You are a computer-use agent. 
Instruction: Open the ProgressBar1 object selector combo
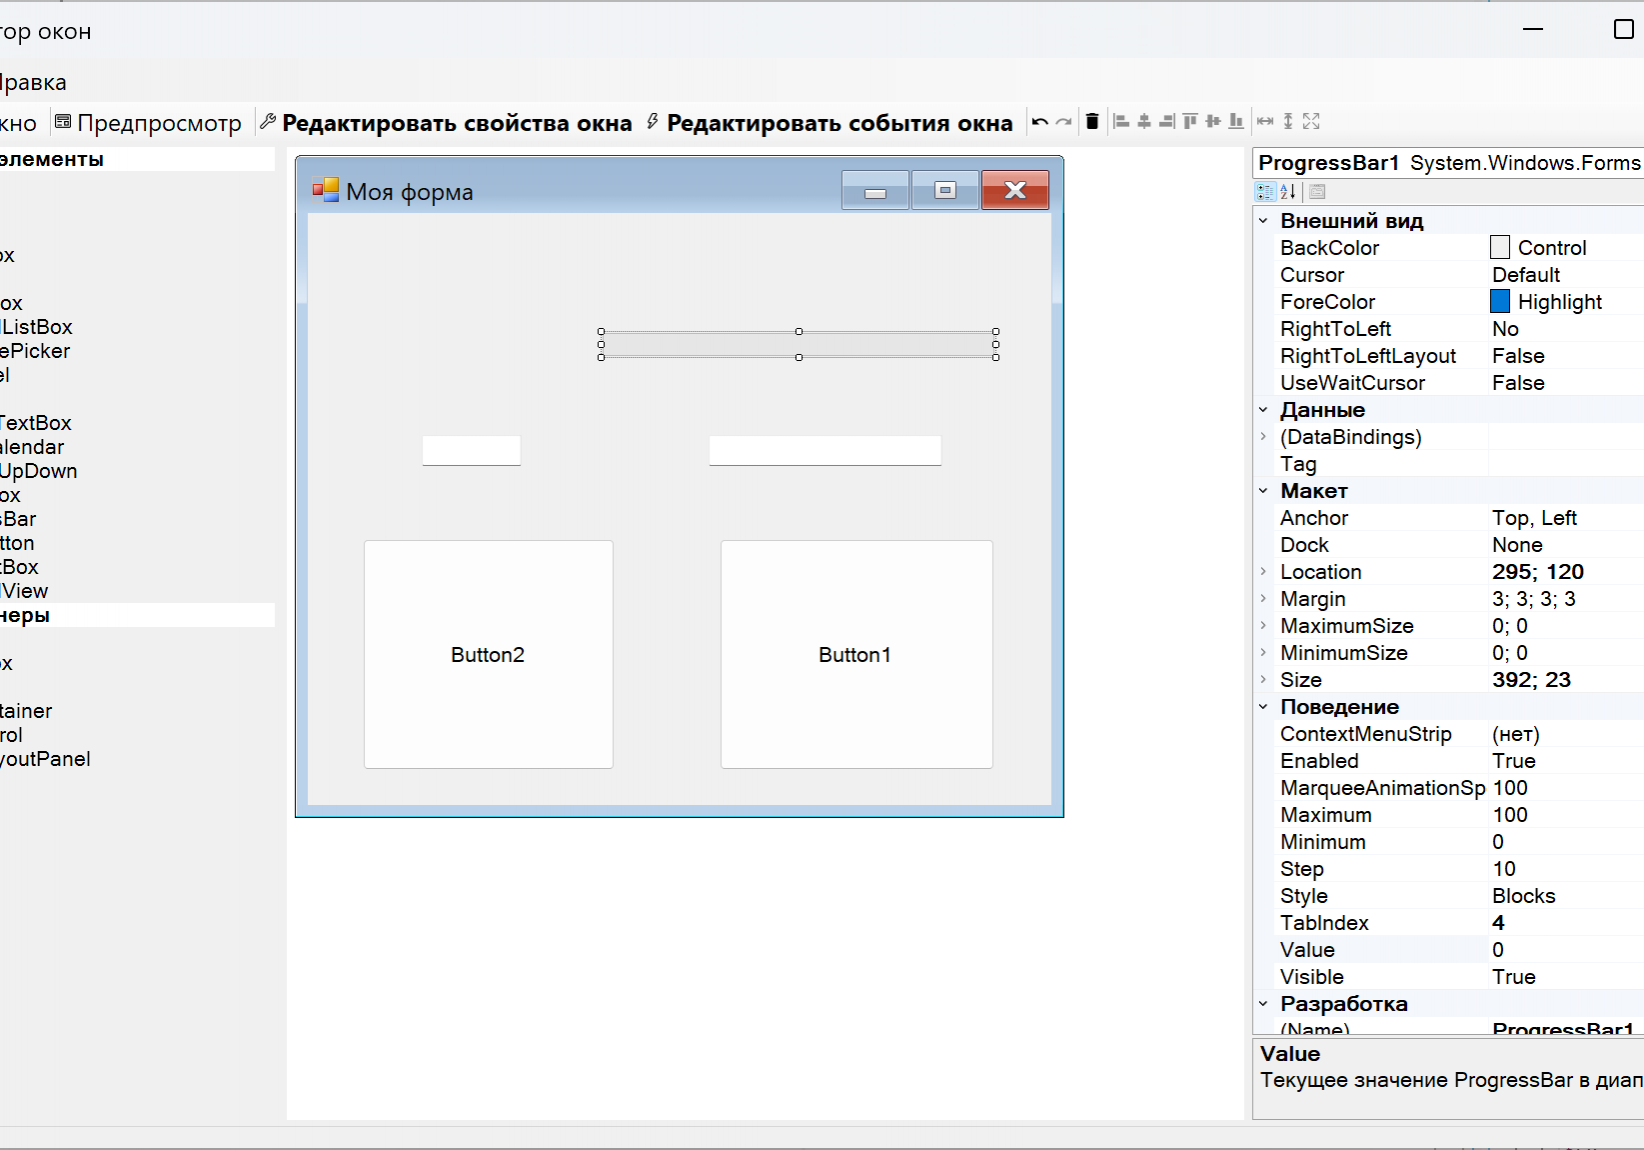click(1448, 163)
